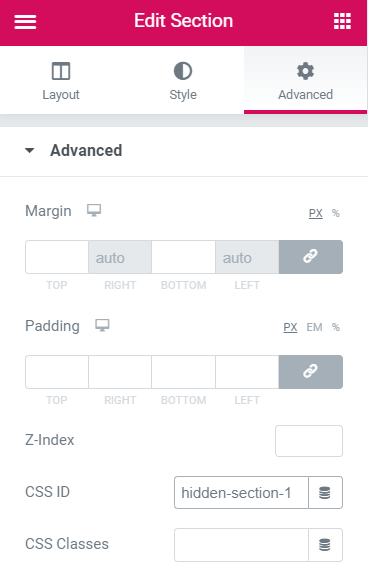Viewport: 368px width, 580px height.
Task: Open dynamic tags for CSS ID
Action: point(325,493)
